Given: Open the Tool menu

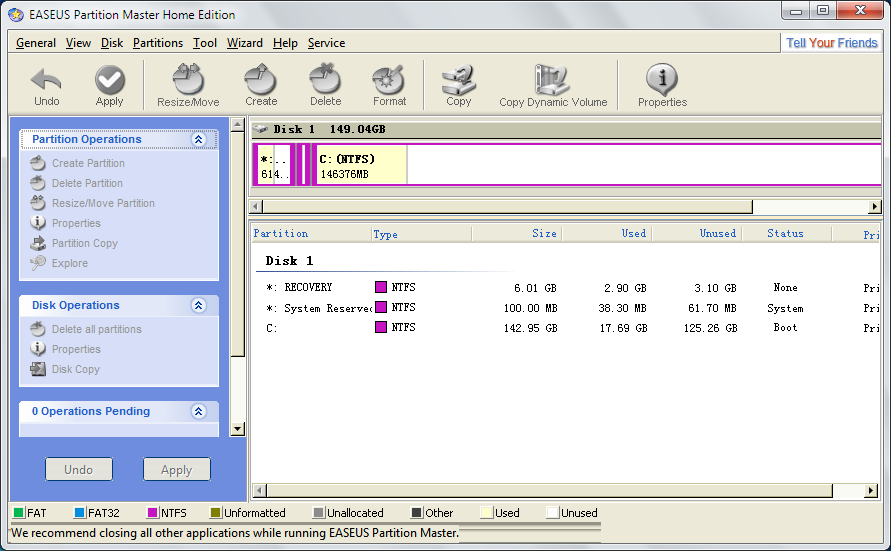Looking at the screenshot, I should pos(205,43).
